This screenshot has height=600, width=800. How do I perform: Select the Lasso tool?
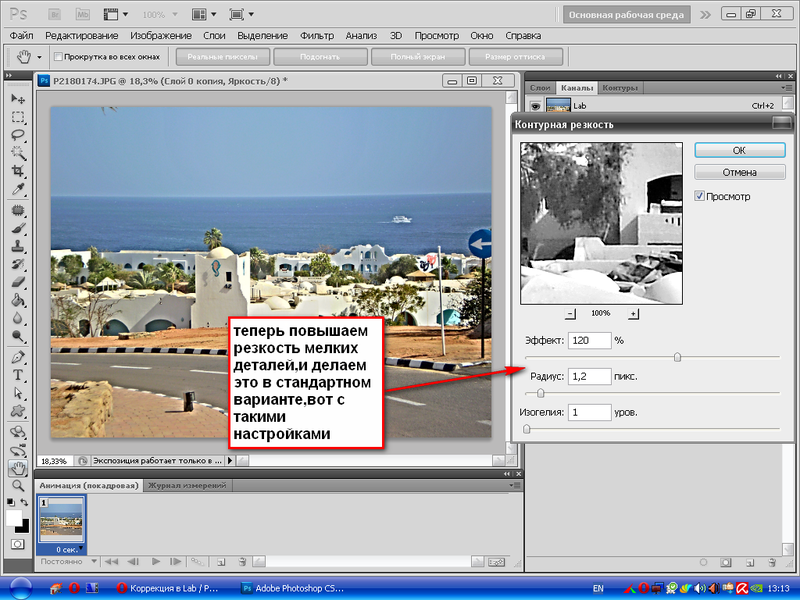point(18,135)
